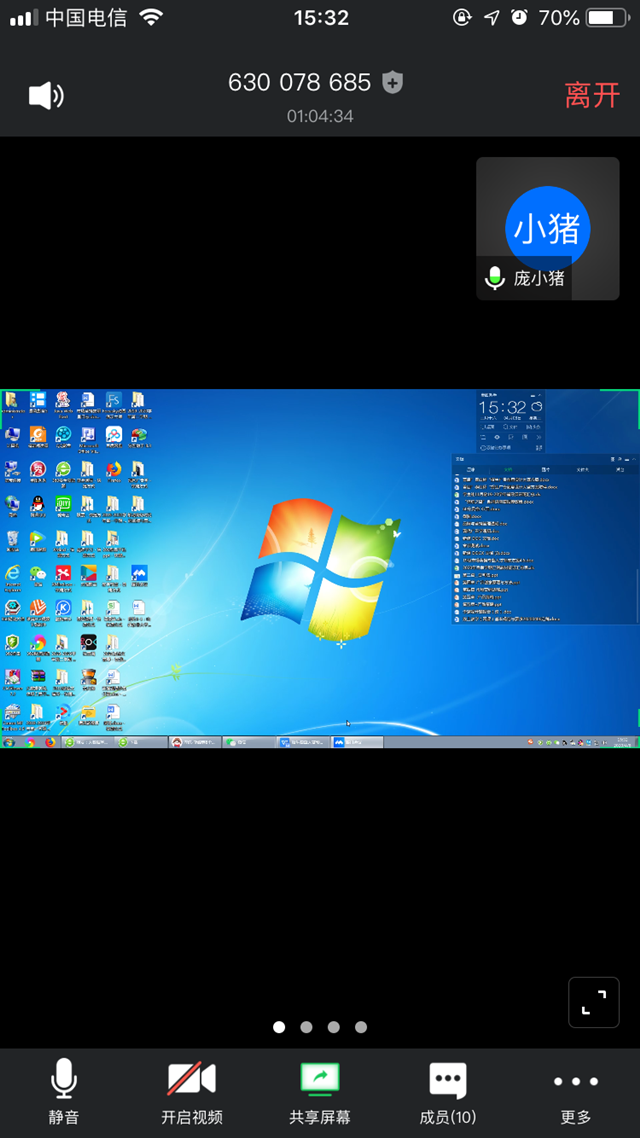This screenshot has height=1138, width=640.
Task: Click Chrome icon in shared taskbar
Action: (30, 742)
